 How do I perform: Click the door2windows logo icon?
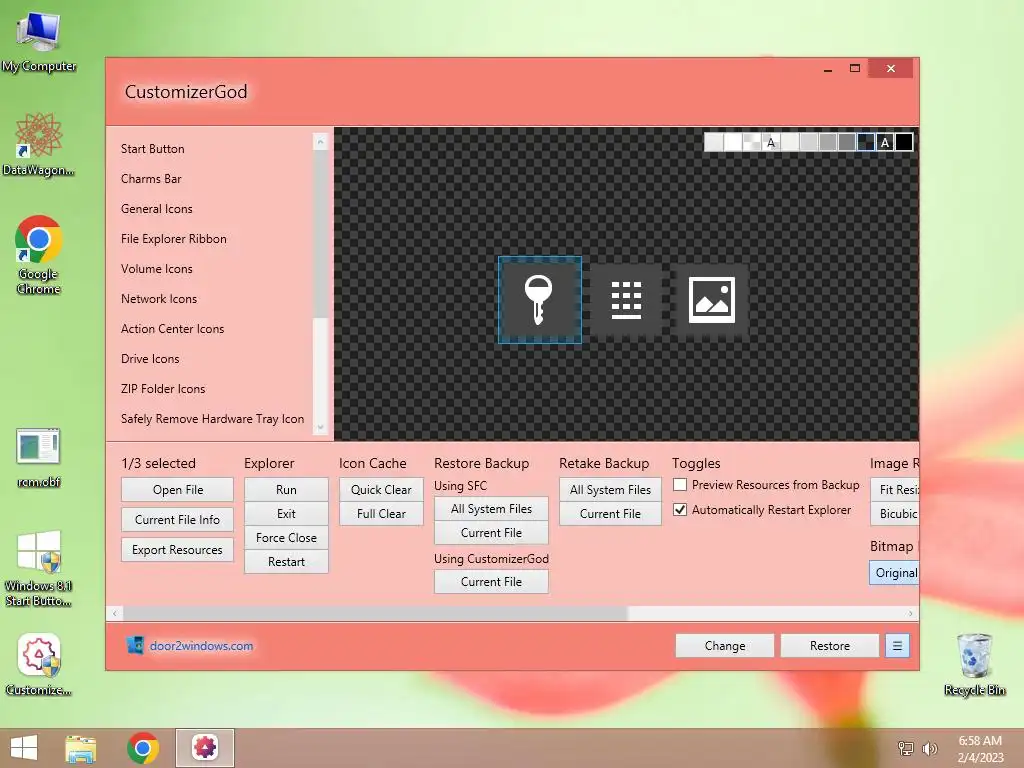[x=135, y=645]
